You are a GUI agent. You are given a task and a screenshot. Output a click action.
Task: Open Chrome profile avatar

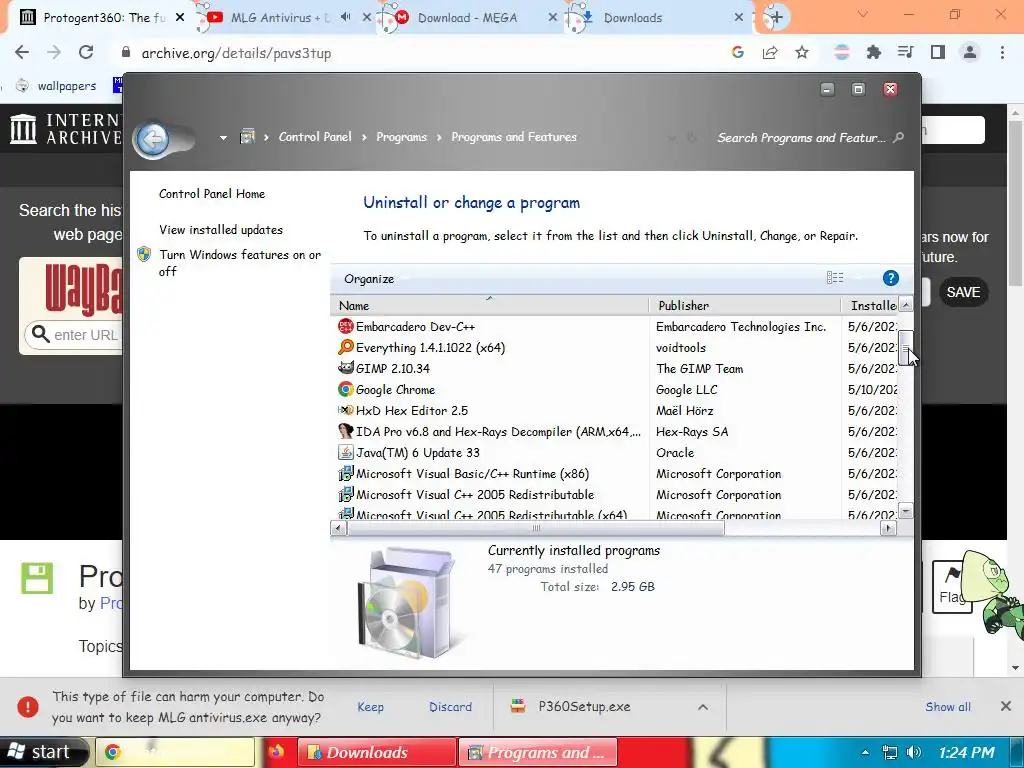coord(970,52)
